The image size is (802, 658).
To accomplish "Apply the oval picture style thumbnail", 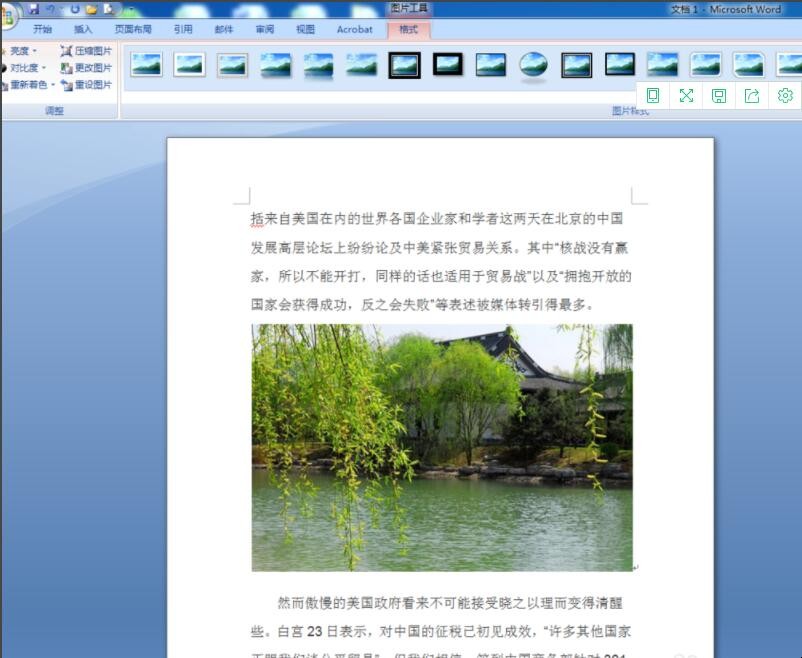I will (533, 65).
